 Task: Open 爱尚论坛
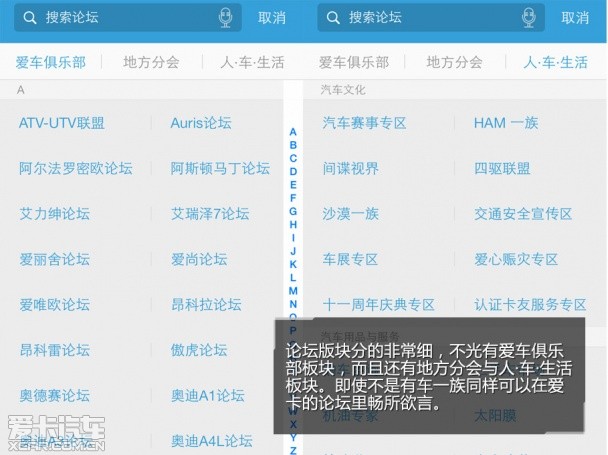coord(199,260)
